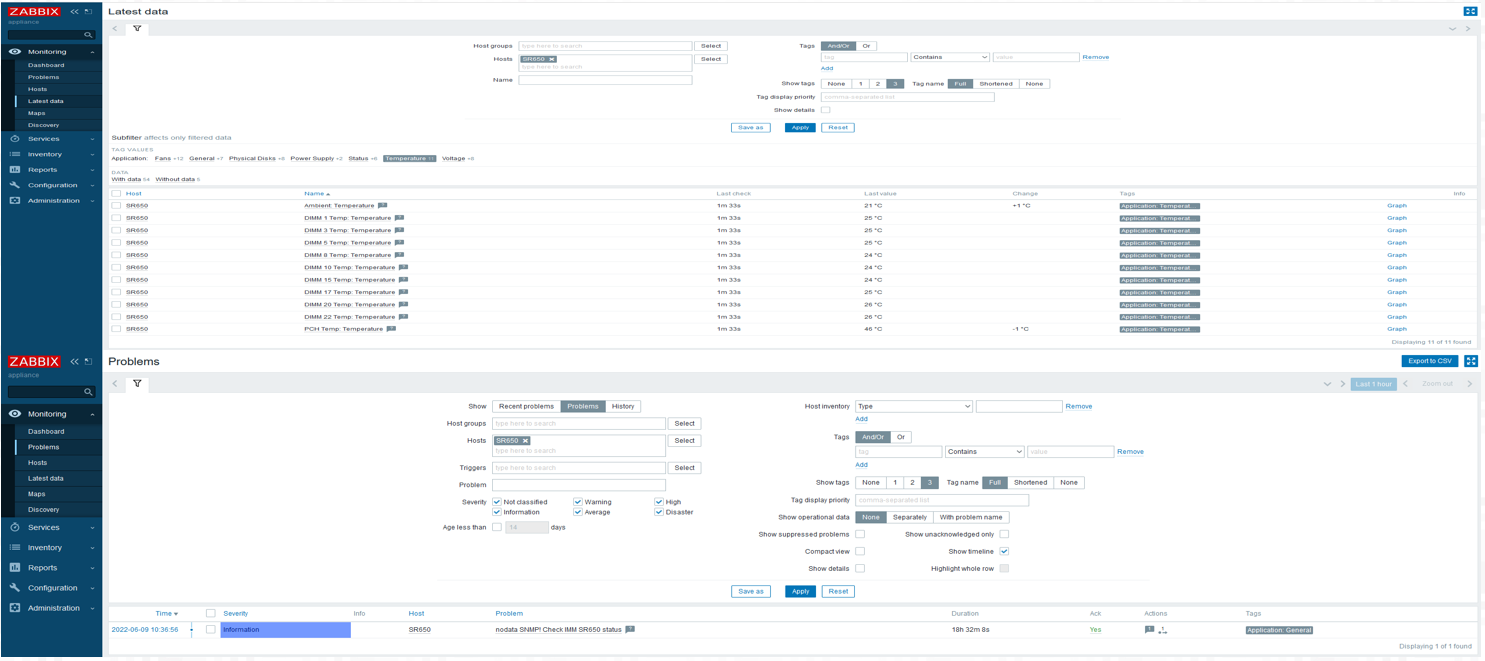The image size is (1485, 661).
Task: Collapse filter with down chevron in Latest data
Action: pyautogui.click(x=1452, y=29)
